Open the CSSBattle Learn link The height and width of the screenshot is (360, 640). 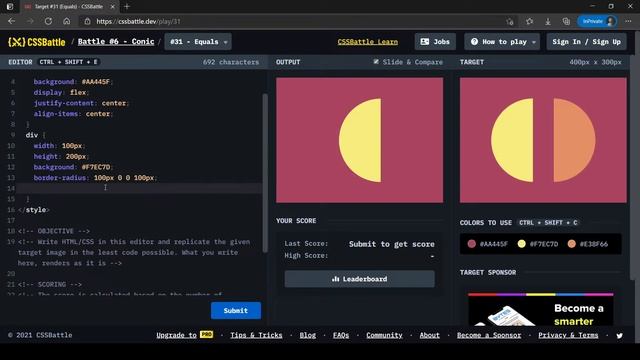click(368, 42)
